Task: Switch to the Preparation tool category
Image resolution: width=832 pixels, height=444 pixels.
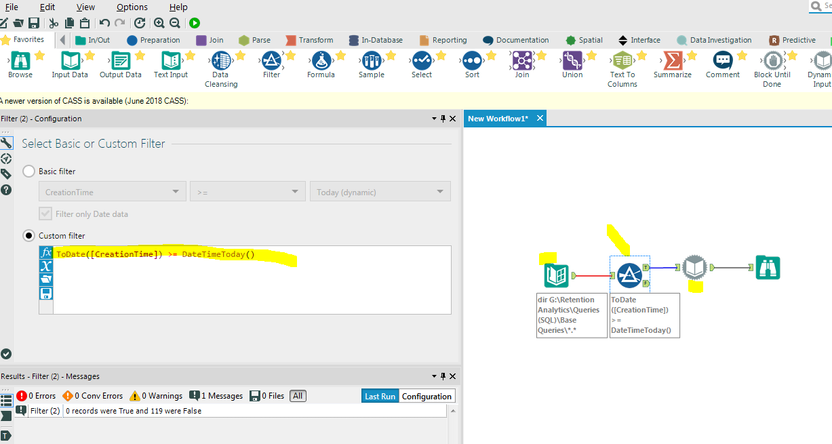Action: click(x=154, y=40)
